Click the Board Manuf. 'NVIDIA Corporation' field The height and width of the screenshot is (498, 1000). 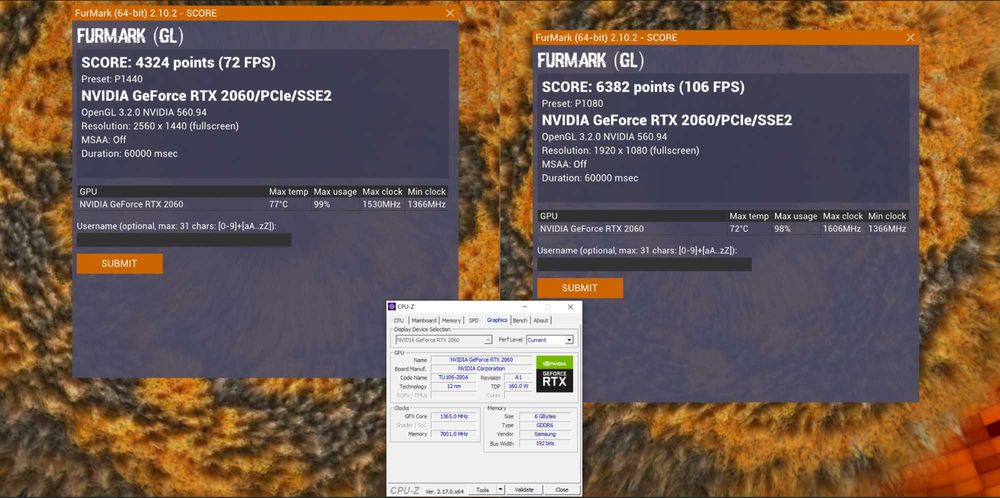click(x=482, y=369)
